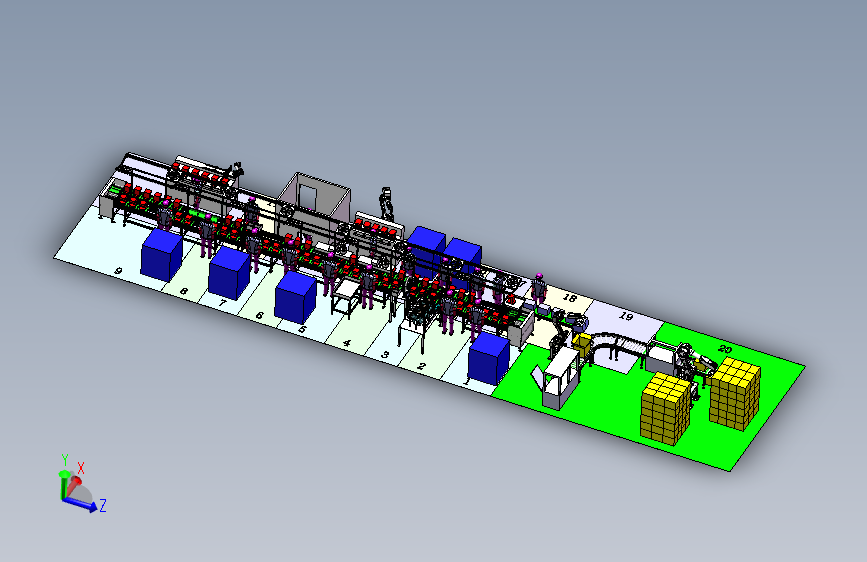The height and width of the screenshot is (562, 867).
Task: Select the floor zone label "19"
Action: coord(626,316)
